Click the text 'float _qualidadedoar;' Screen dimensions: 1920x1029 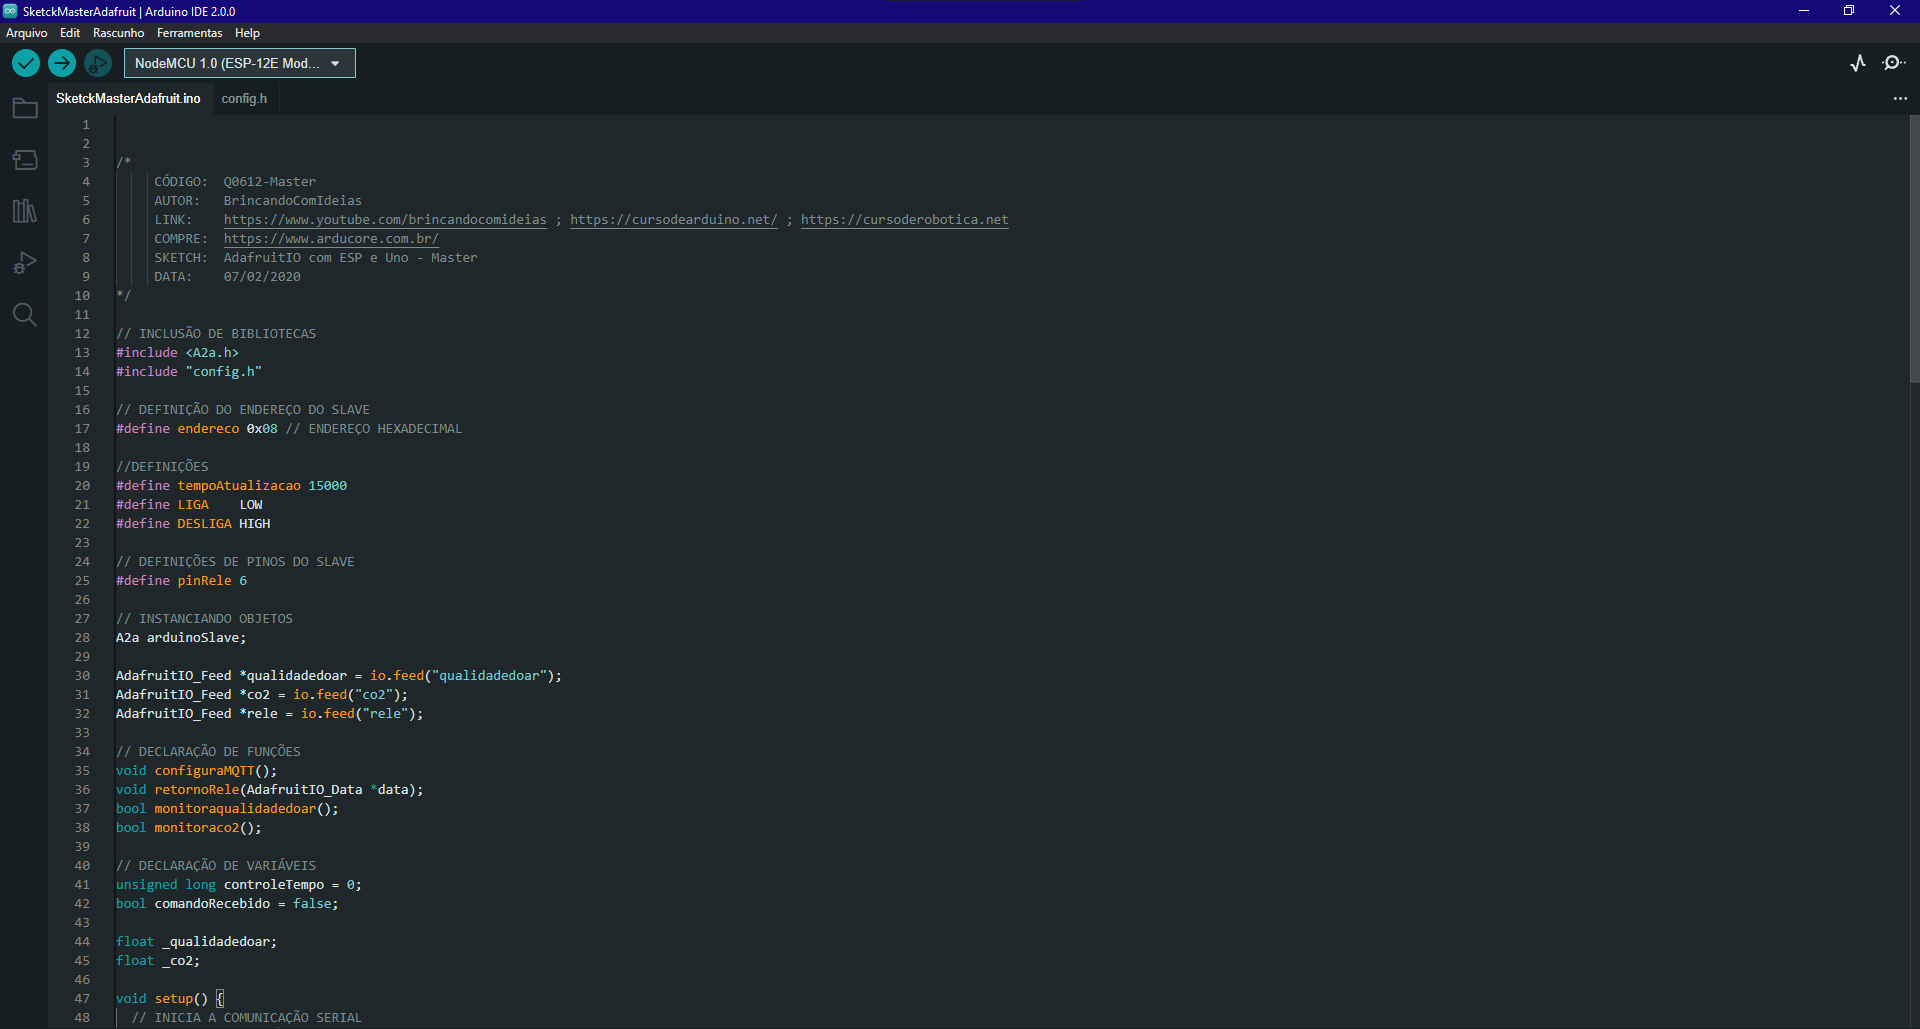click(x=197, y=942)
